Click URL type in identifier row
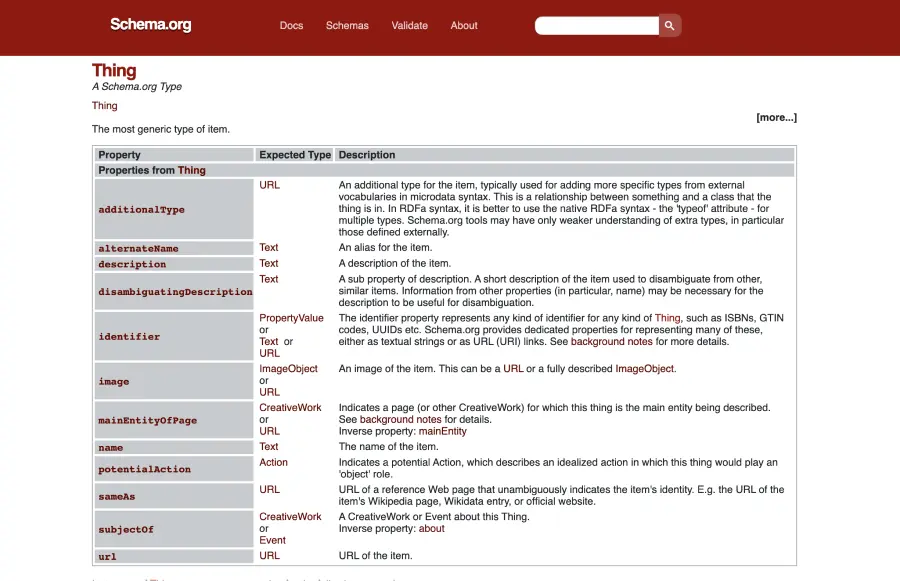 click(269, 353)
